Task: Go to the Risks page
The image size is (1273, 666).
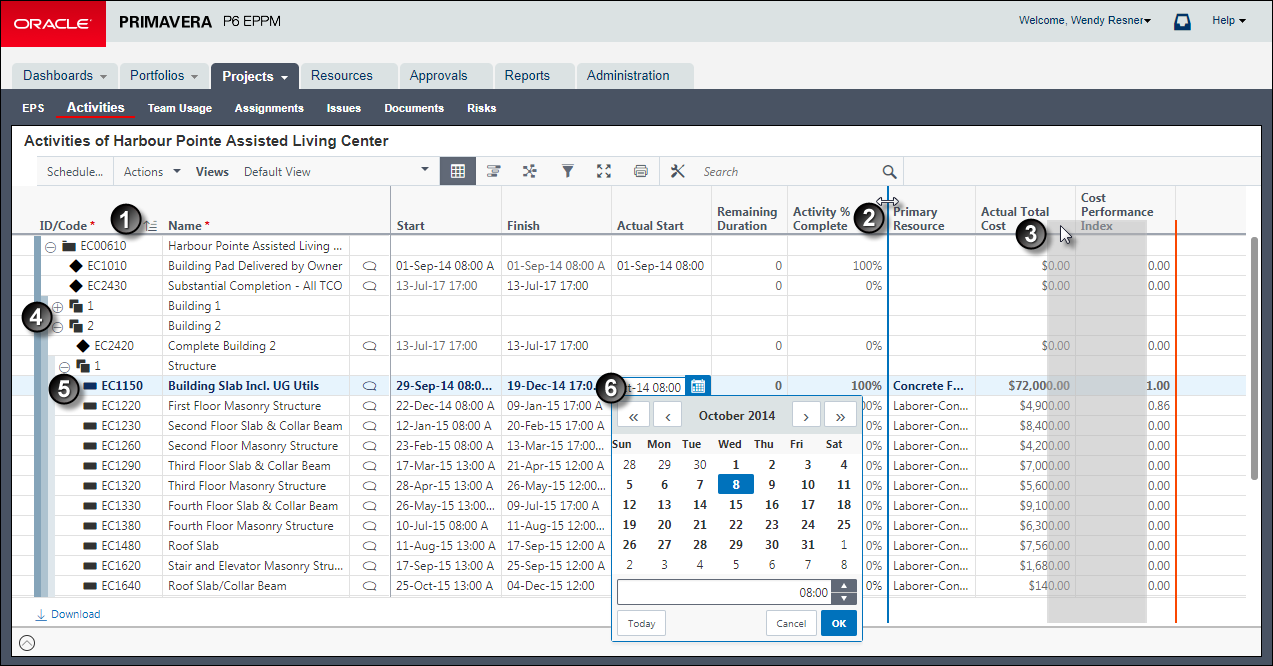Action: coord(482,108)
